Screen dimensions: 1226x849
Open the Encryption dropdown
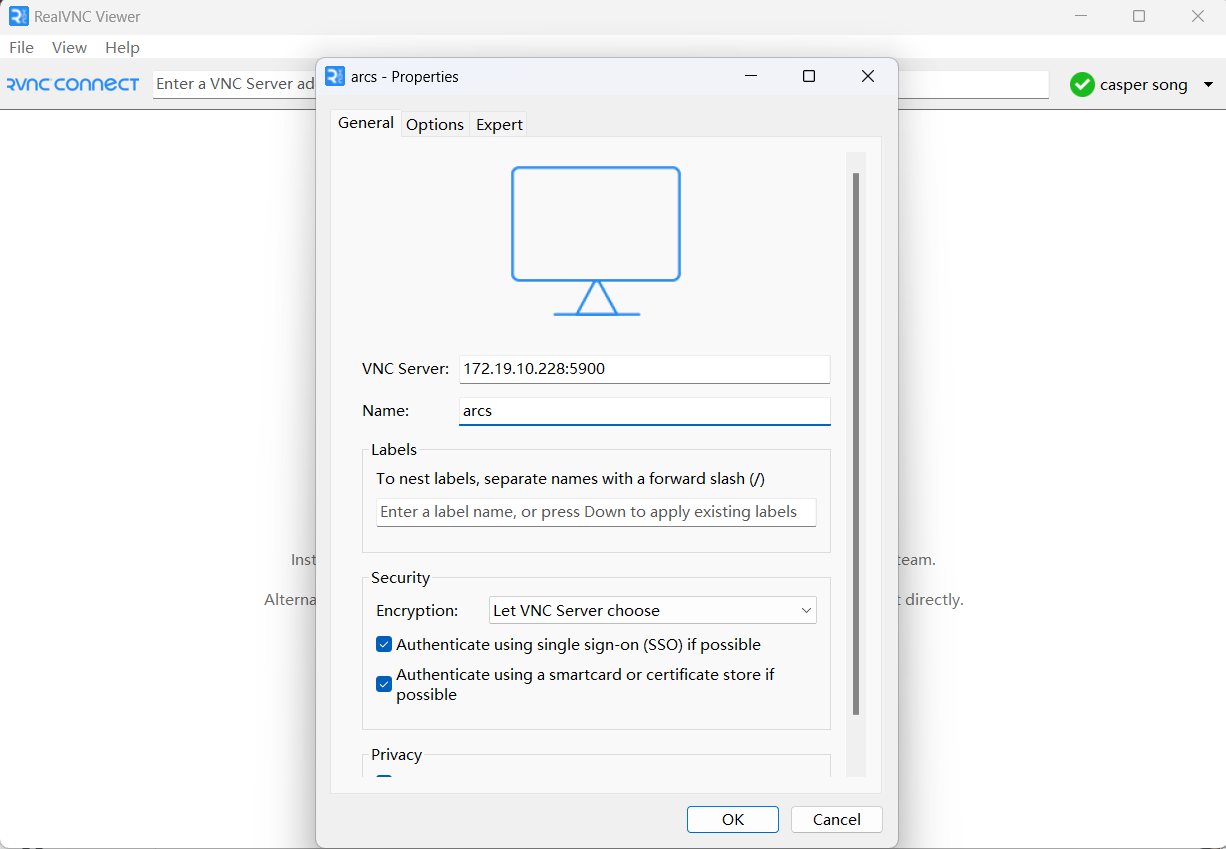coord(653,610)
